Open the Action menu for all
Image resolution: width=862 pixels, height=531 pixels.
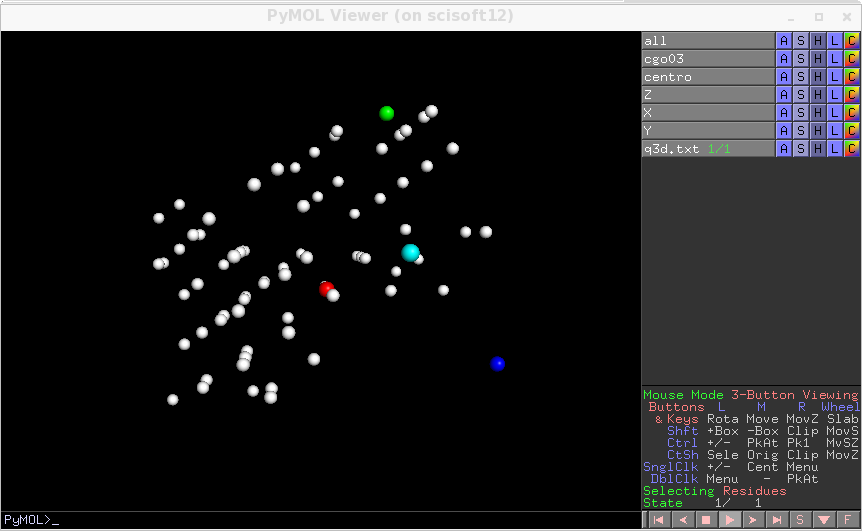[784, 41]
